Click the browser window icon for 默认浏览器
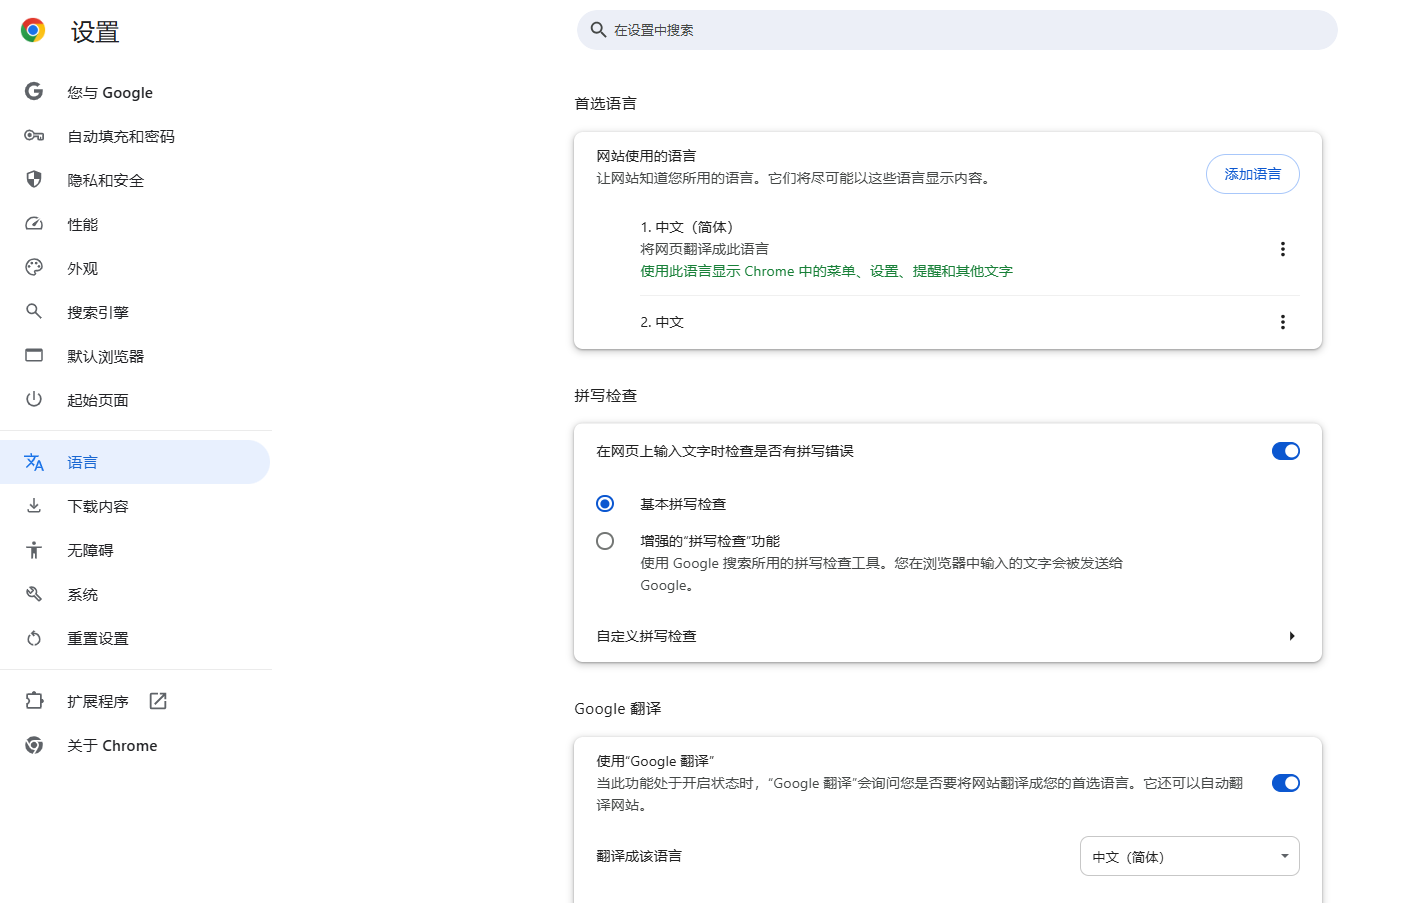1401x903 pixels. 34,355
